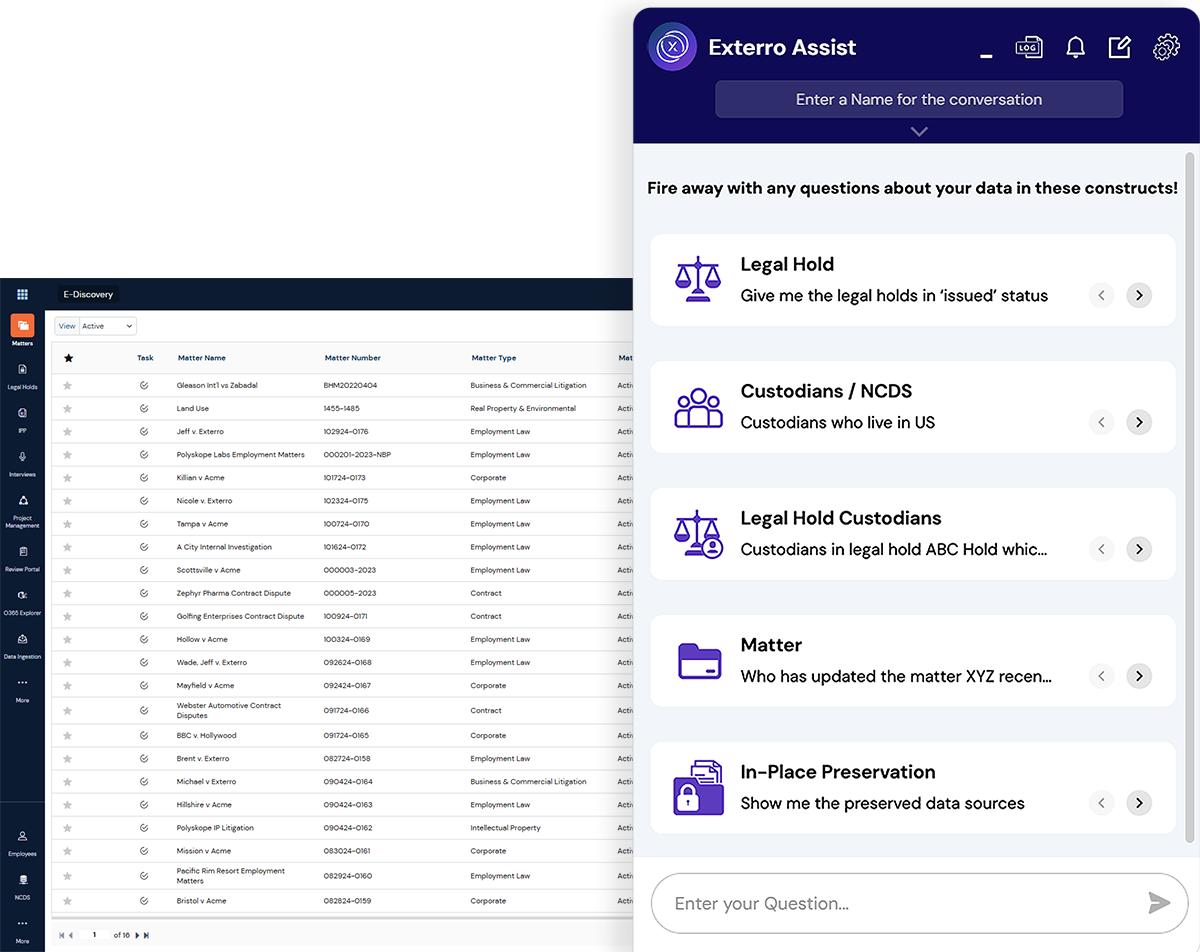Expand the chevron below conversation name field
Screen dimensions: 1200x952
click(919, 131)
